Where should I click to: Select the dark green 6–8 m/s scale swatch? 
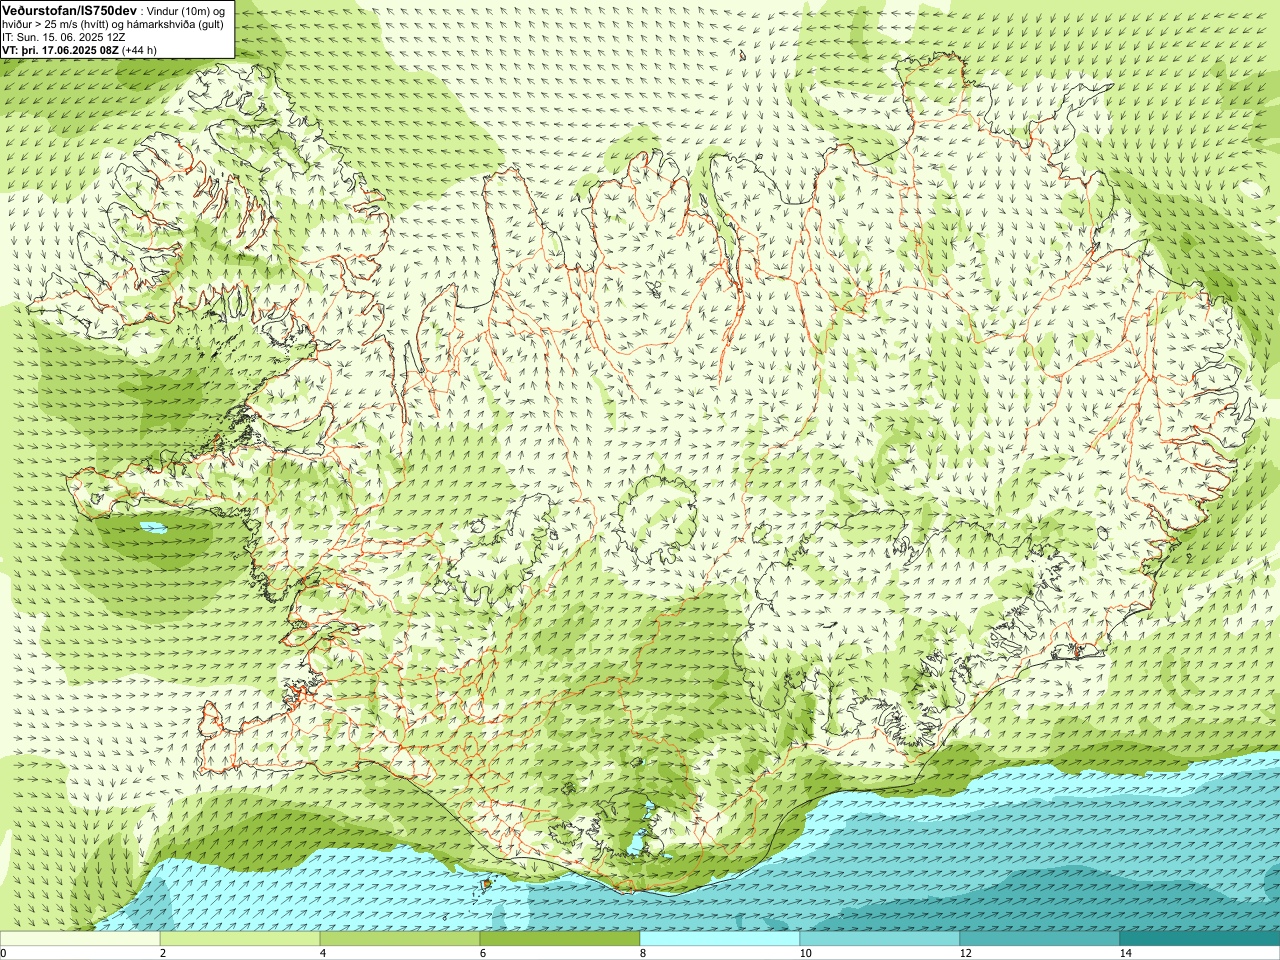coord(560,939)
